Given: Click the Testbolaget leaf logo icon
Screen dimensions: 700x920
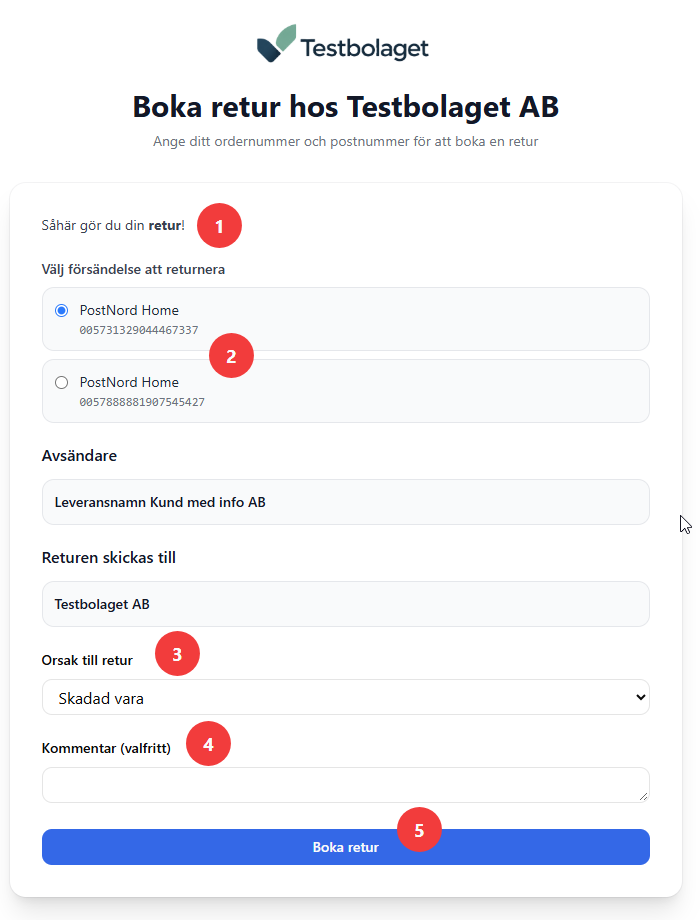Looking at the screenshot, I should 276,43.
